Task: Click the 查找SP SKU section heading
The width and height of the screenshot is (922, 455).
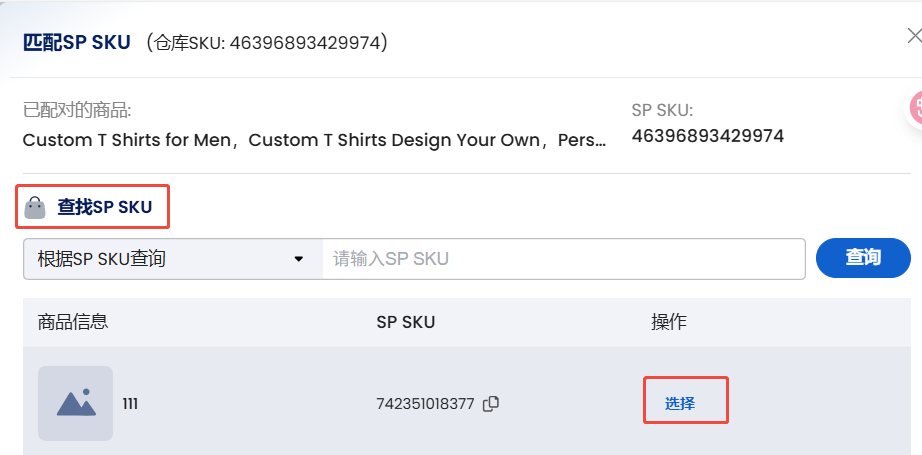Action: click(104, 207)
